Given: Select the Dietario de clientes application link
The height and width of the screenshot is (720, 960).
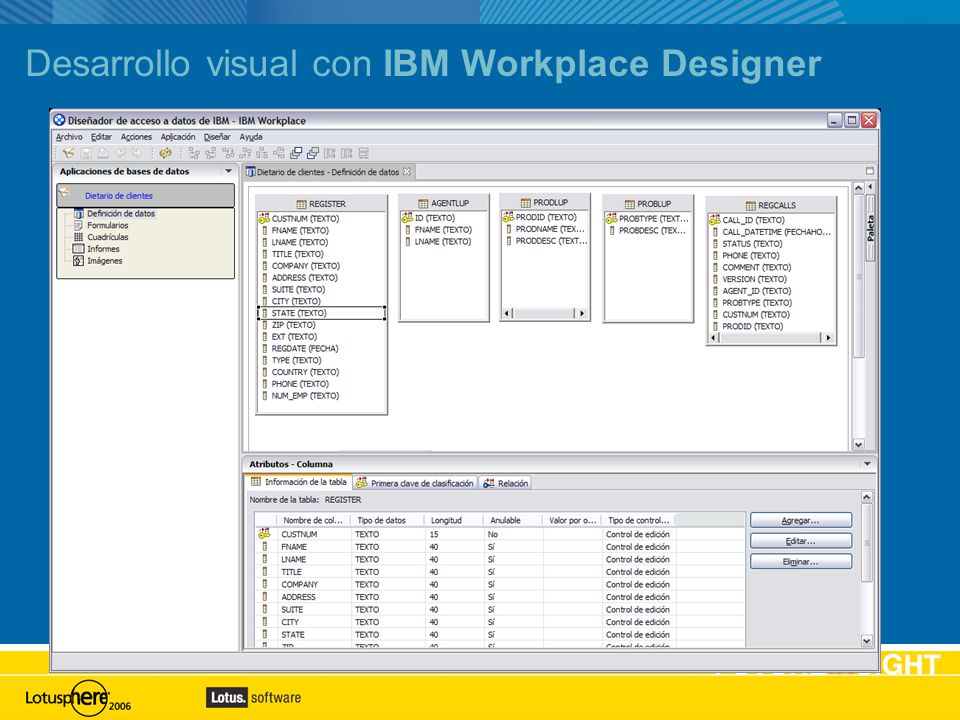Looking at the screenshot, I should [x=119, y=196].
